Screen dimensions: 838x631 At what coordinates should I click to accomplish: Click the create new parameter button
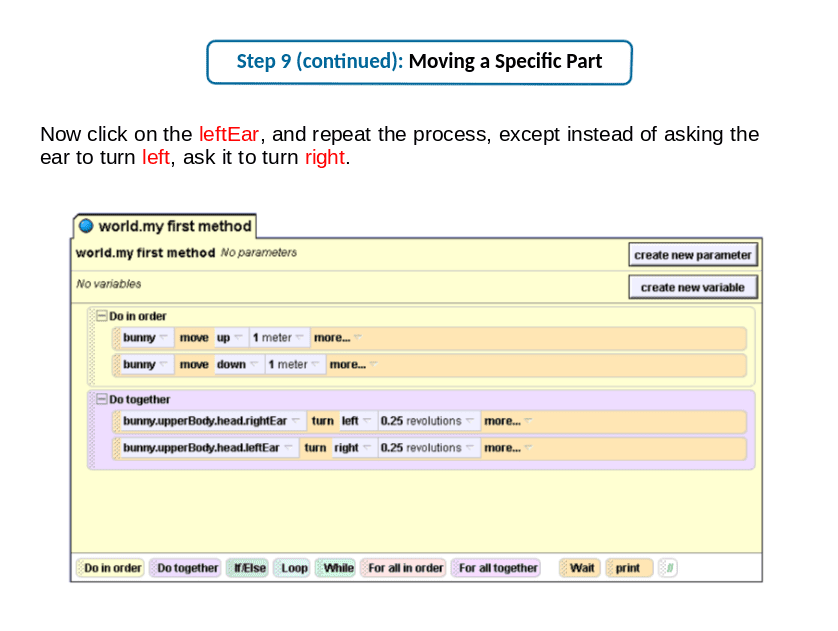(693, 255)
